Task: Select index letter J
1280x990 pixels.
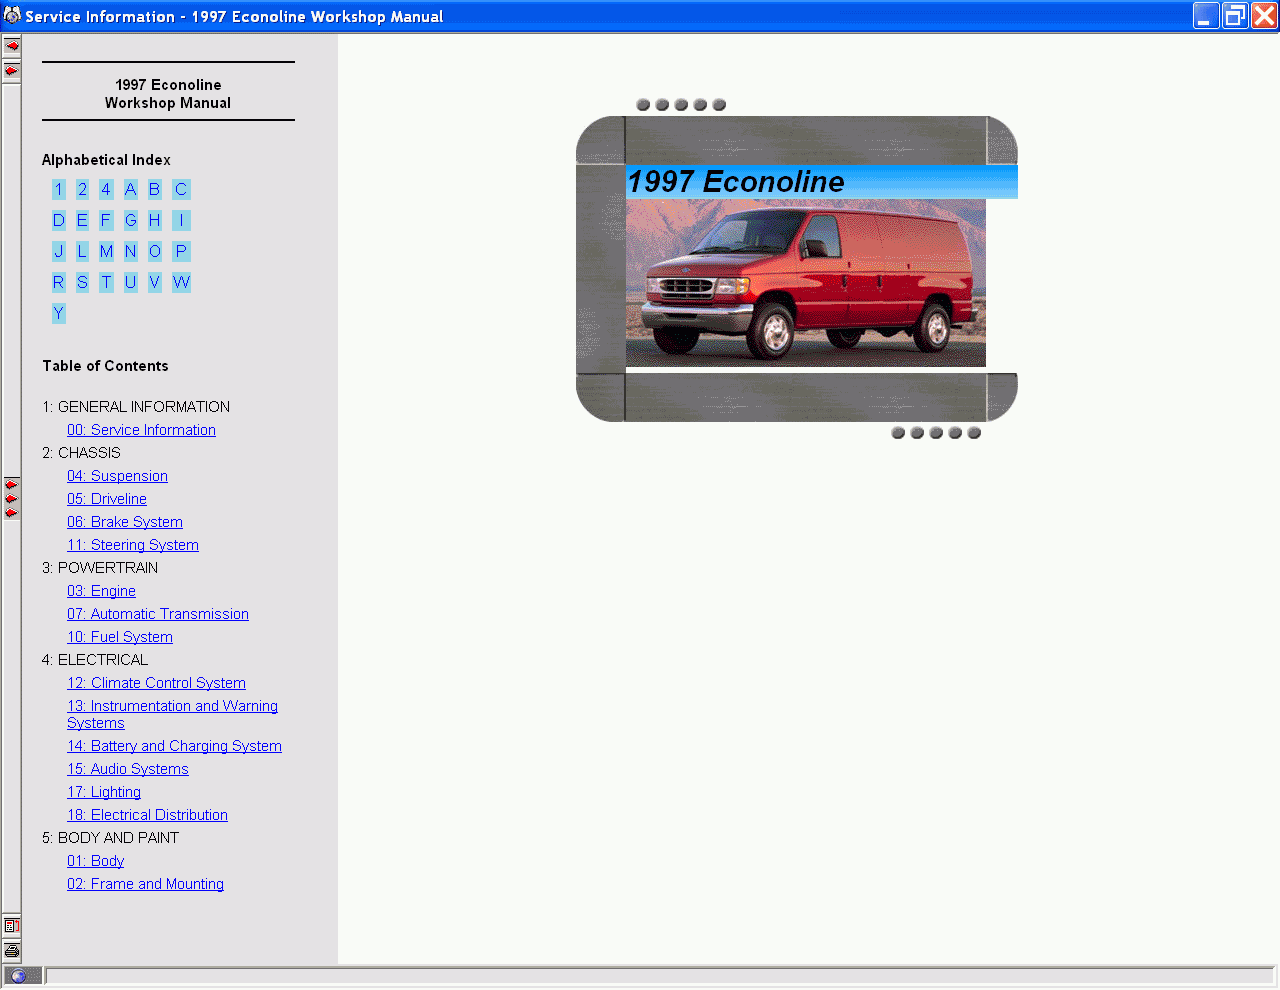Action: point(58,251)
